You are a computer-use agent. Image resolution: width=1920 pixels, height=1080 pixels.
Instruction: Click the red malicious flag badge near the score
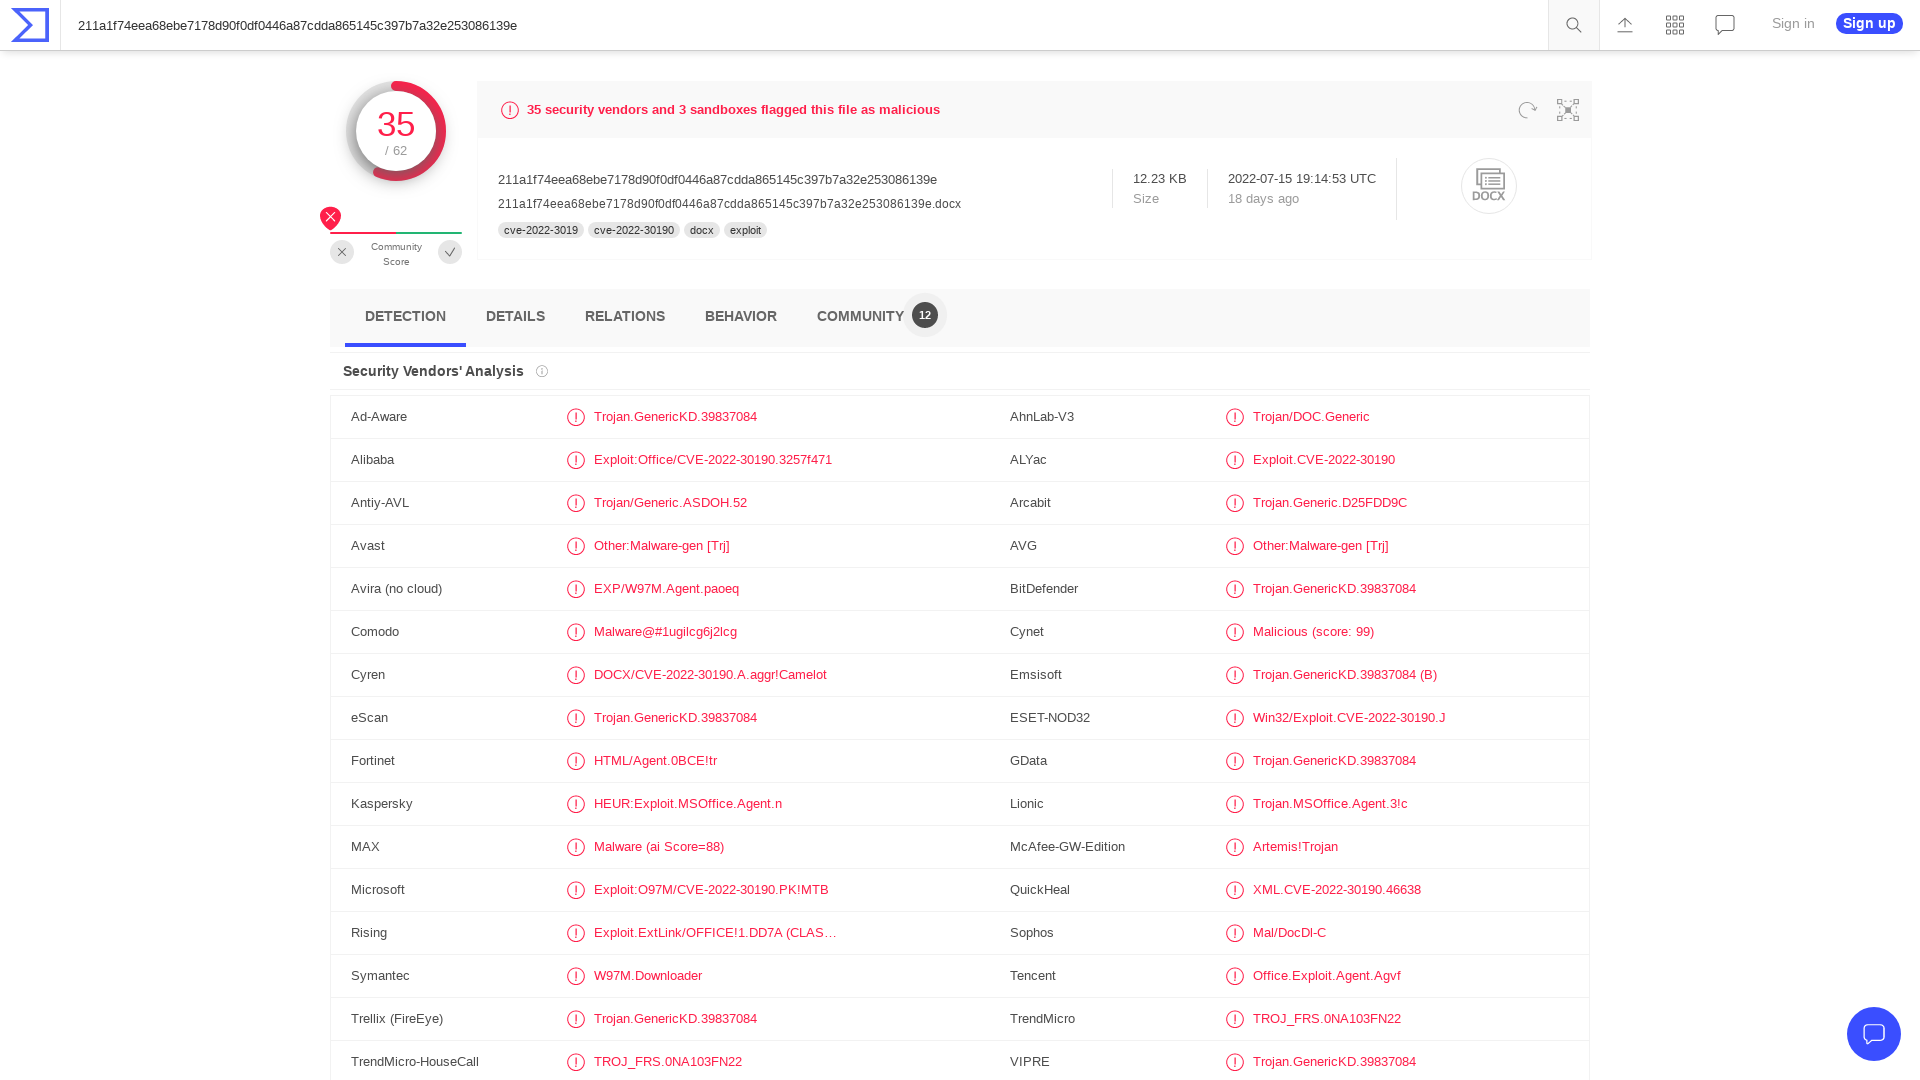point(330,217)
